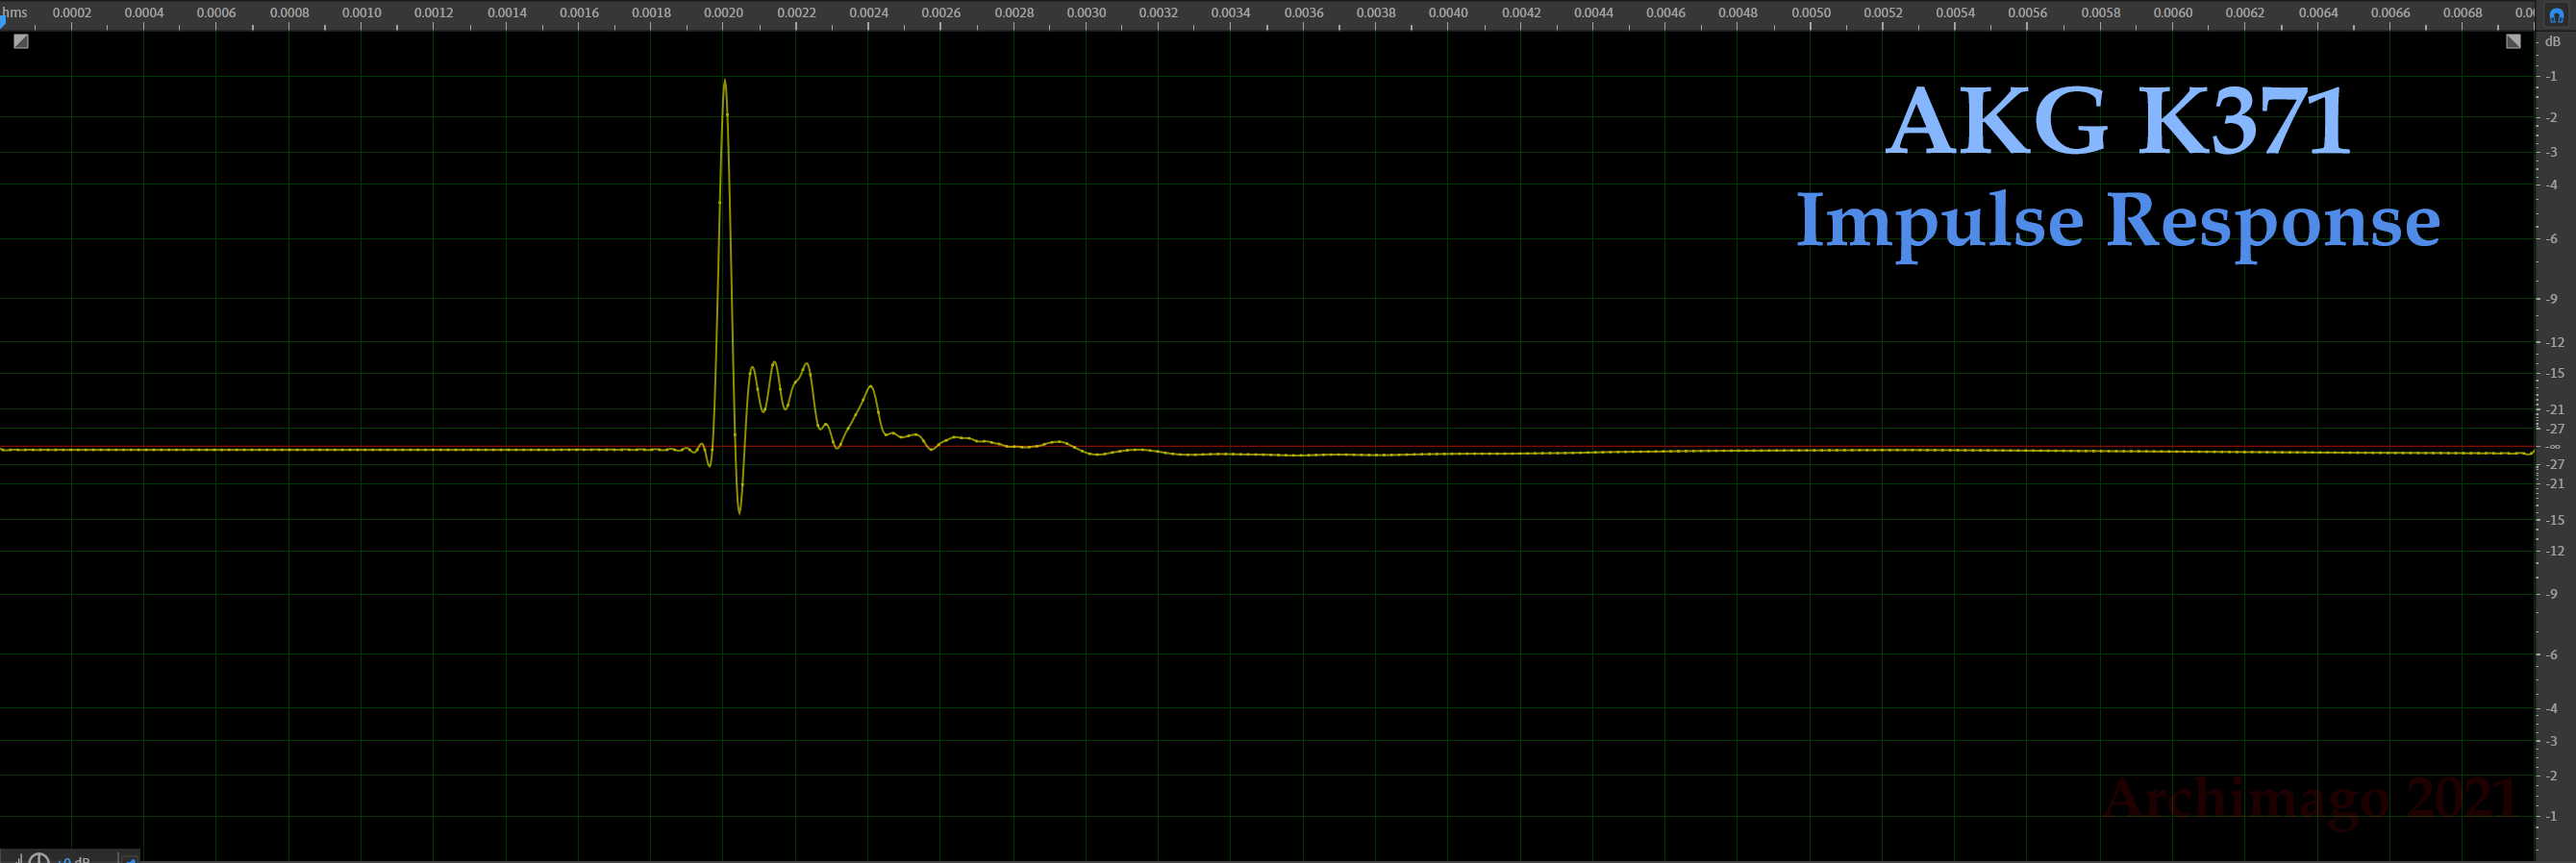Click the -∞ label on the dB scale
The width and height of the screenshot is (2576, 863).
point(2554,446)
